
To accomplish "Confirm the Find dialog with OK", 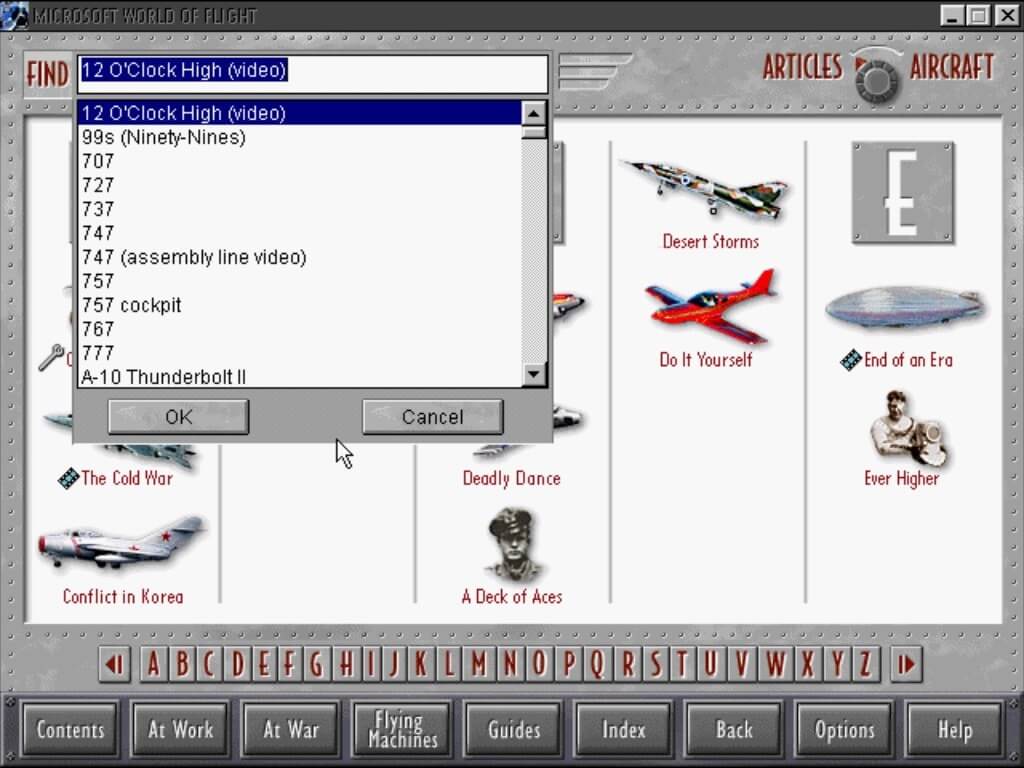I will click(x=178, y=417).
